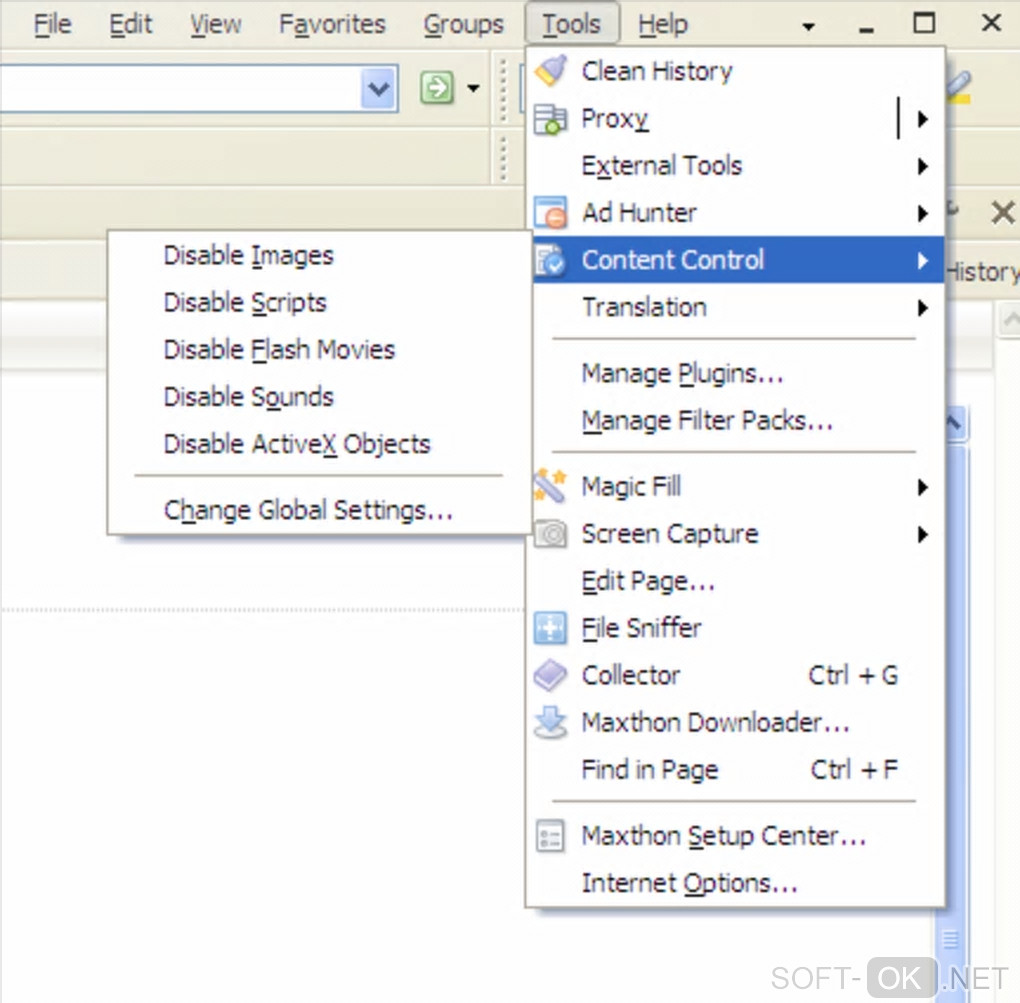Image resolution: width=1020 pixels, height=1003 pixels.
Task: Toggle Disable Flash Movies option
Action: (319, 350)
